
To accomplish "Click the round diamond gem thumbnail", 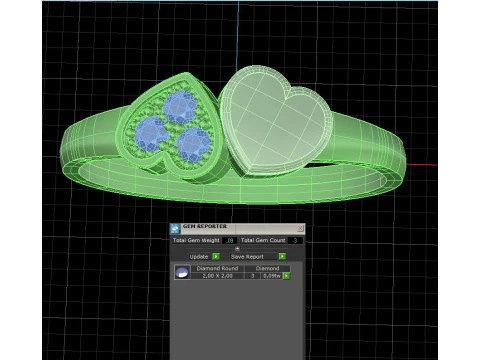I will 182,272.
